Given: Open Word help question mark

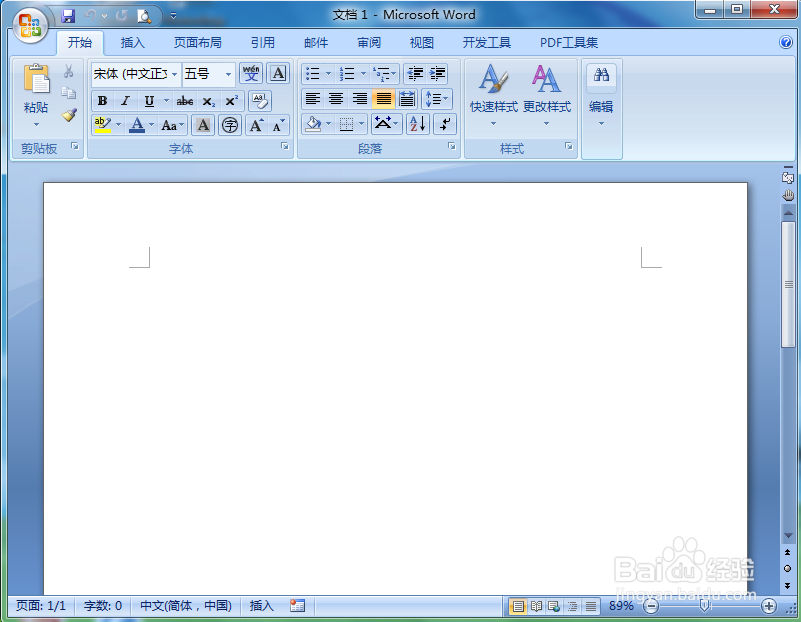Looking at the screenshot, I should click(786, 42).
